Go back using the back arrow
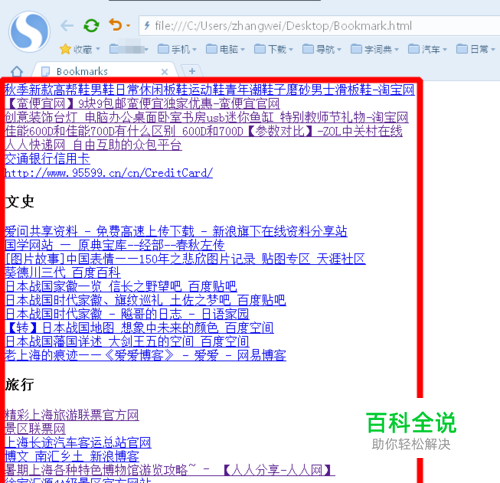Screen dimensions: 500x483 [x=67, y=25]
